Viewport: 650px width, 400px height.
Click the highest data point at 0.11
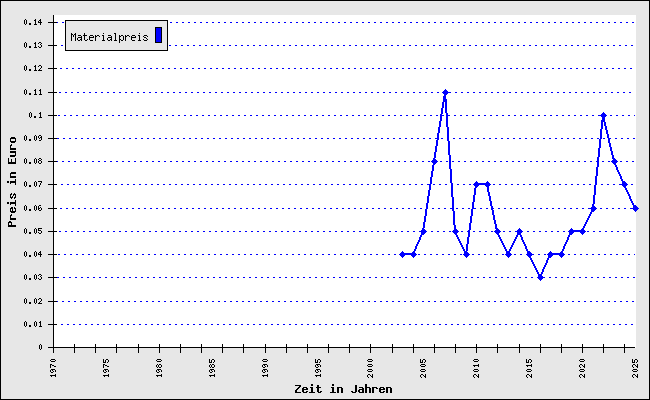coord(445,92)
